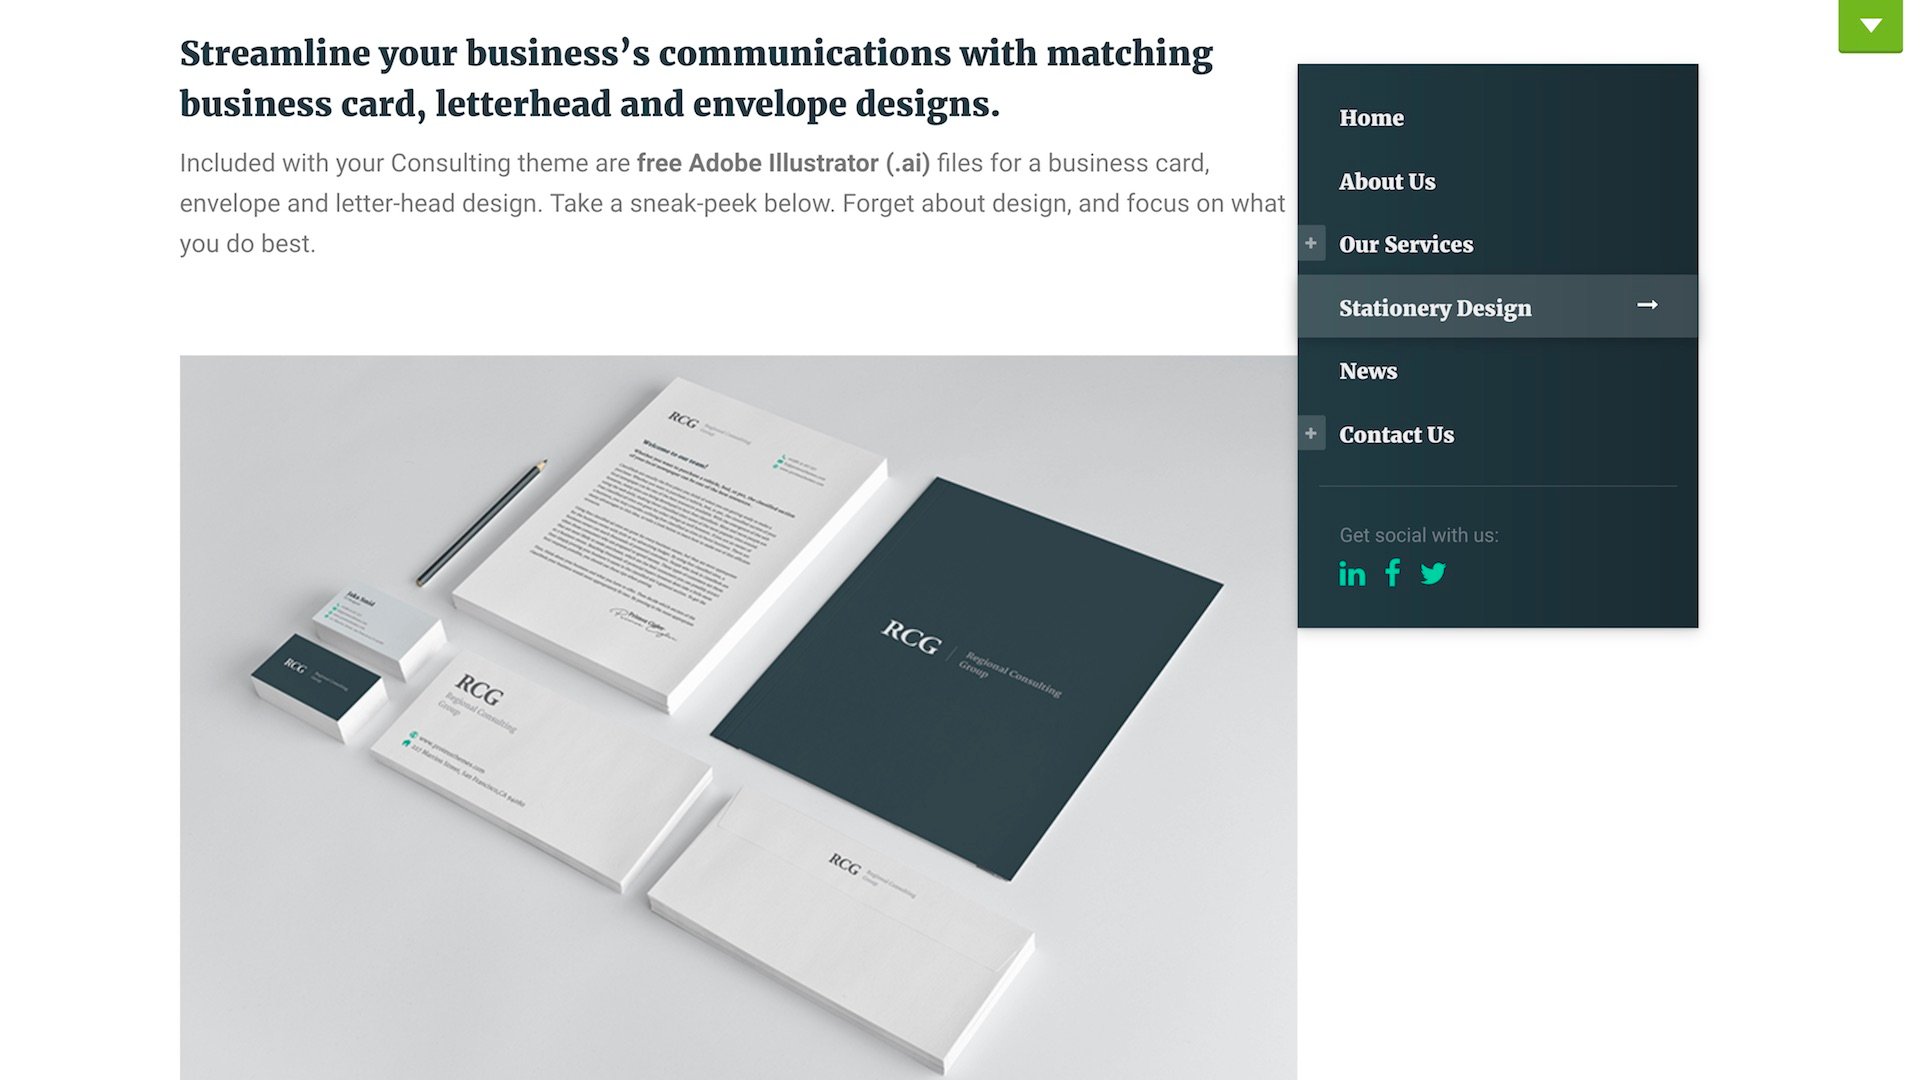Go to the Home menu item
The image size is (1920, 1080).
coord(1371,118)
